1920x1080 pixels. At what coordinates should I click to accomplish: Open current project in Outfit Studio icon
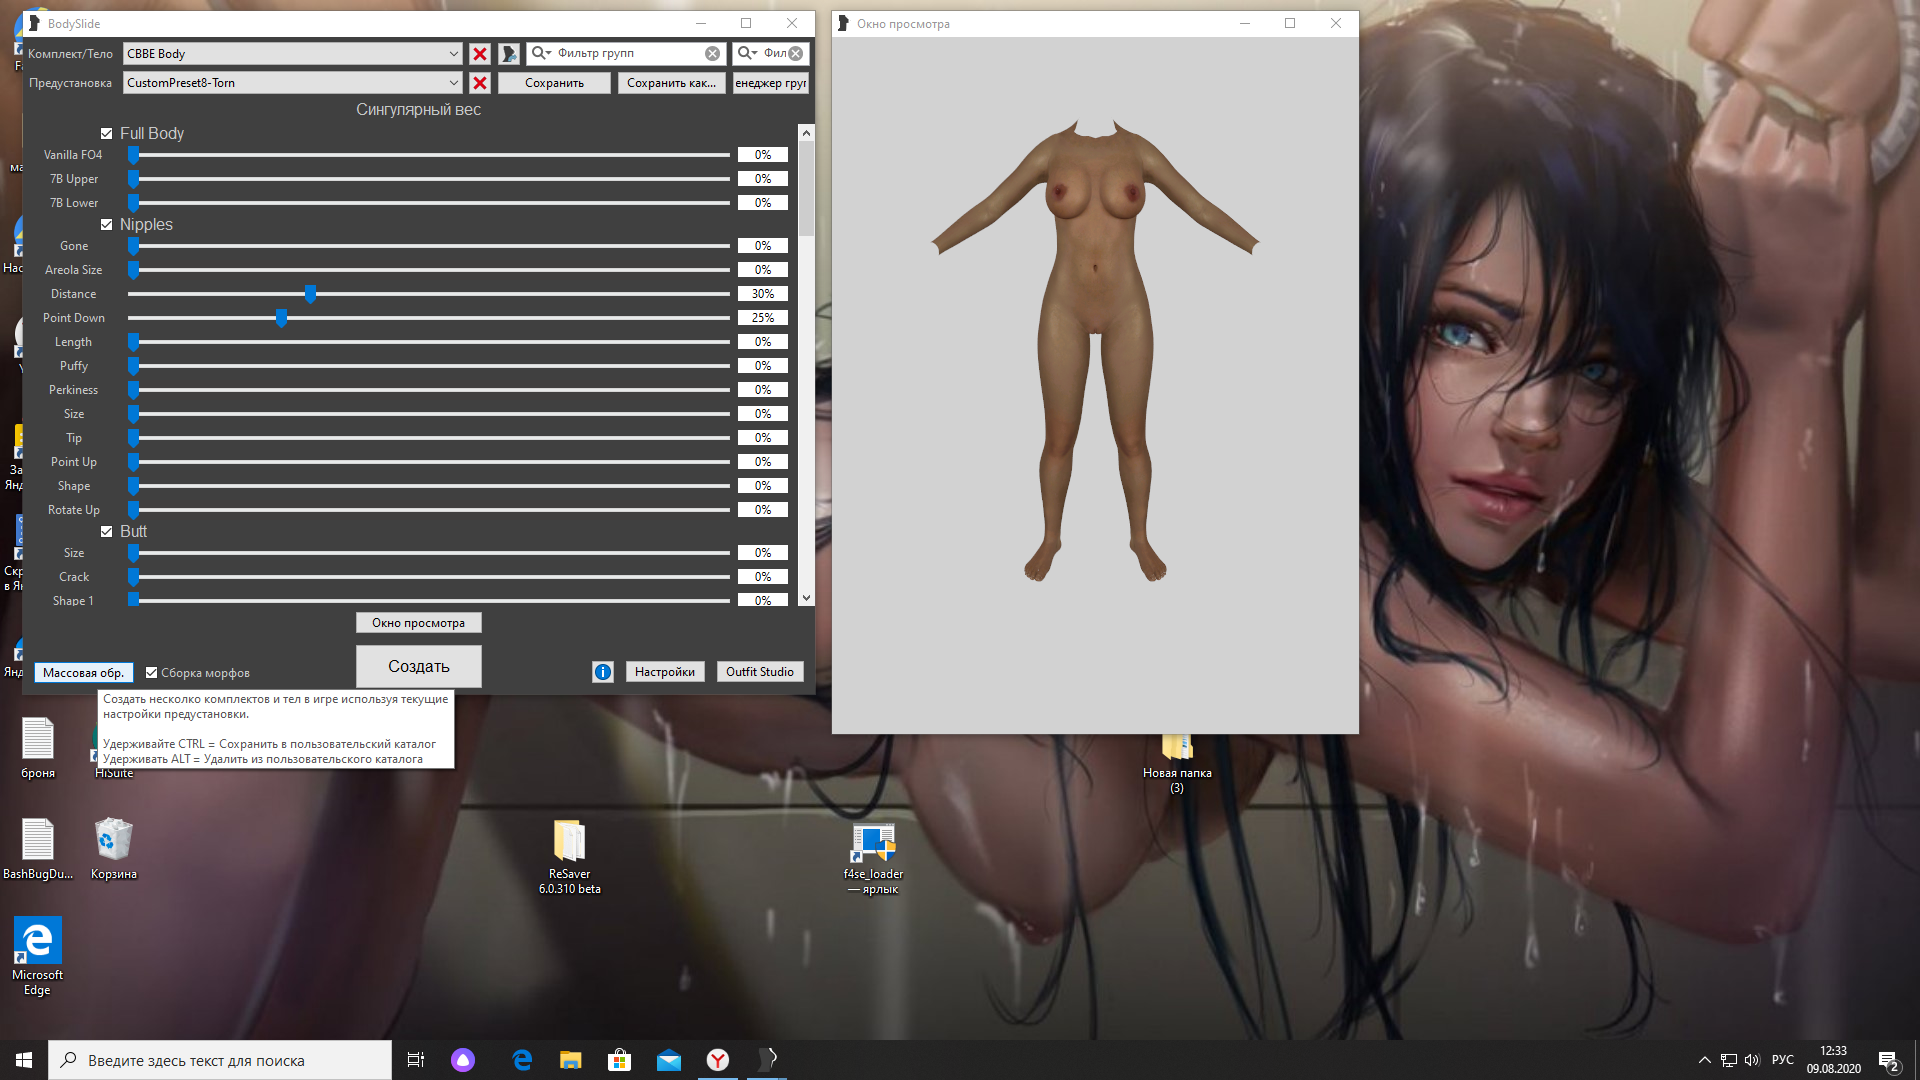[509, 54]
